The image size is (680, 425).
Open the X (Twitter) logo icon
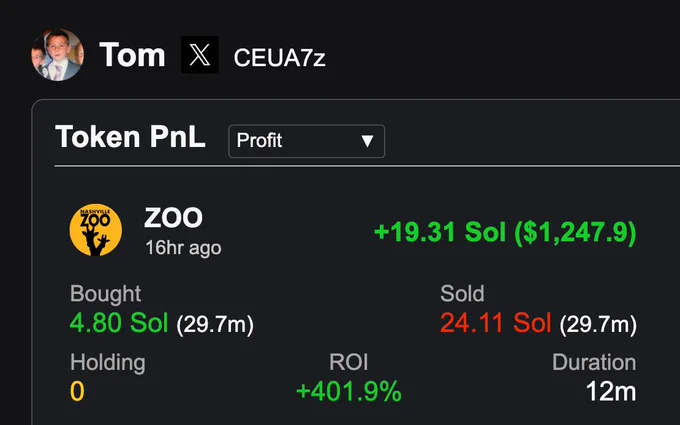click(x=199, y=55)
